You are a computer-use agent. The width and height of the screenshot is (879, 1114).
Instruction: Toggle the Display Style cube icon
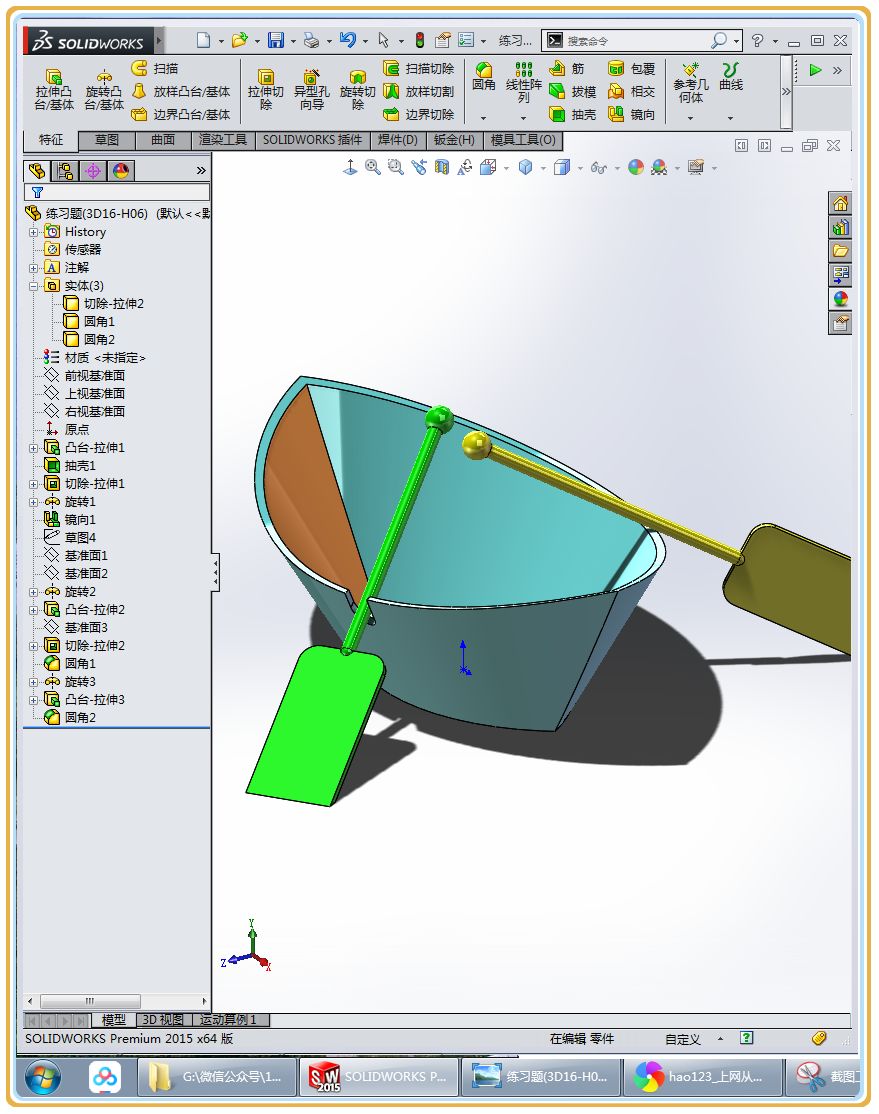point(561,168)
